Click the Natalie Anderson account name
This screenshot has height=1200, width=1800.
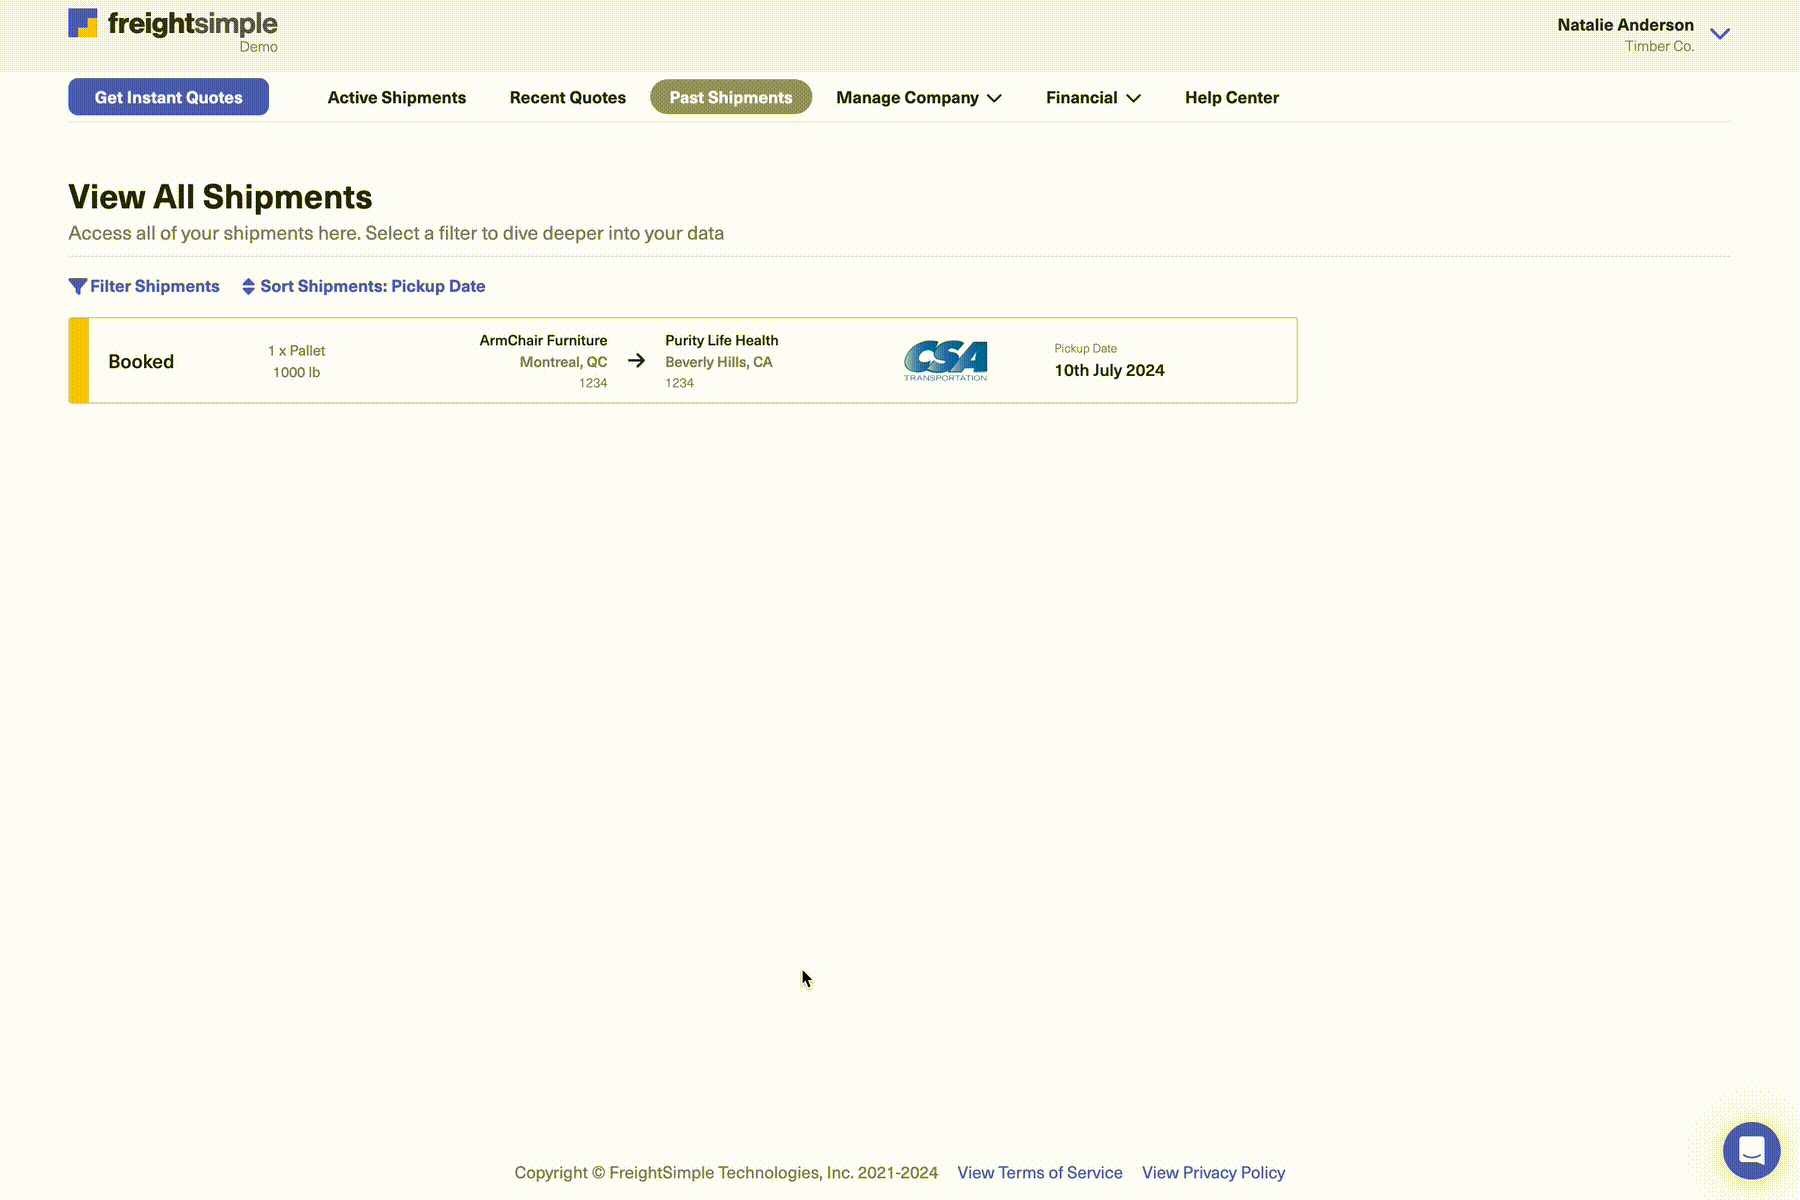coord(1624,25)
